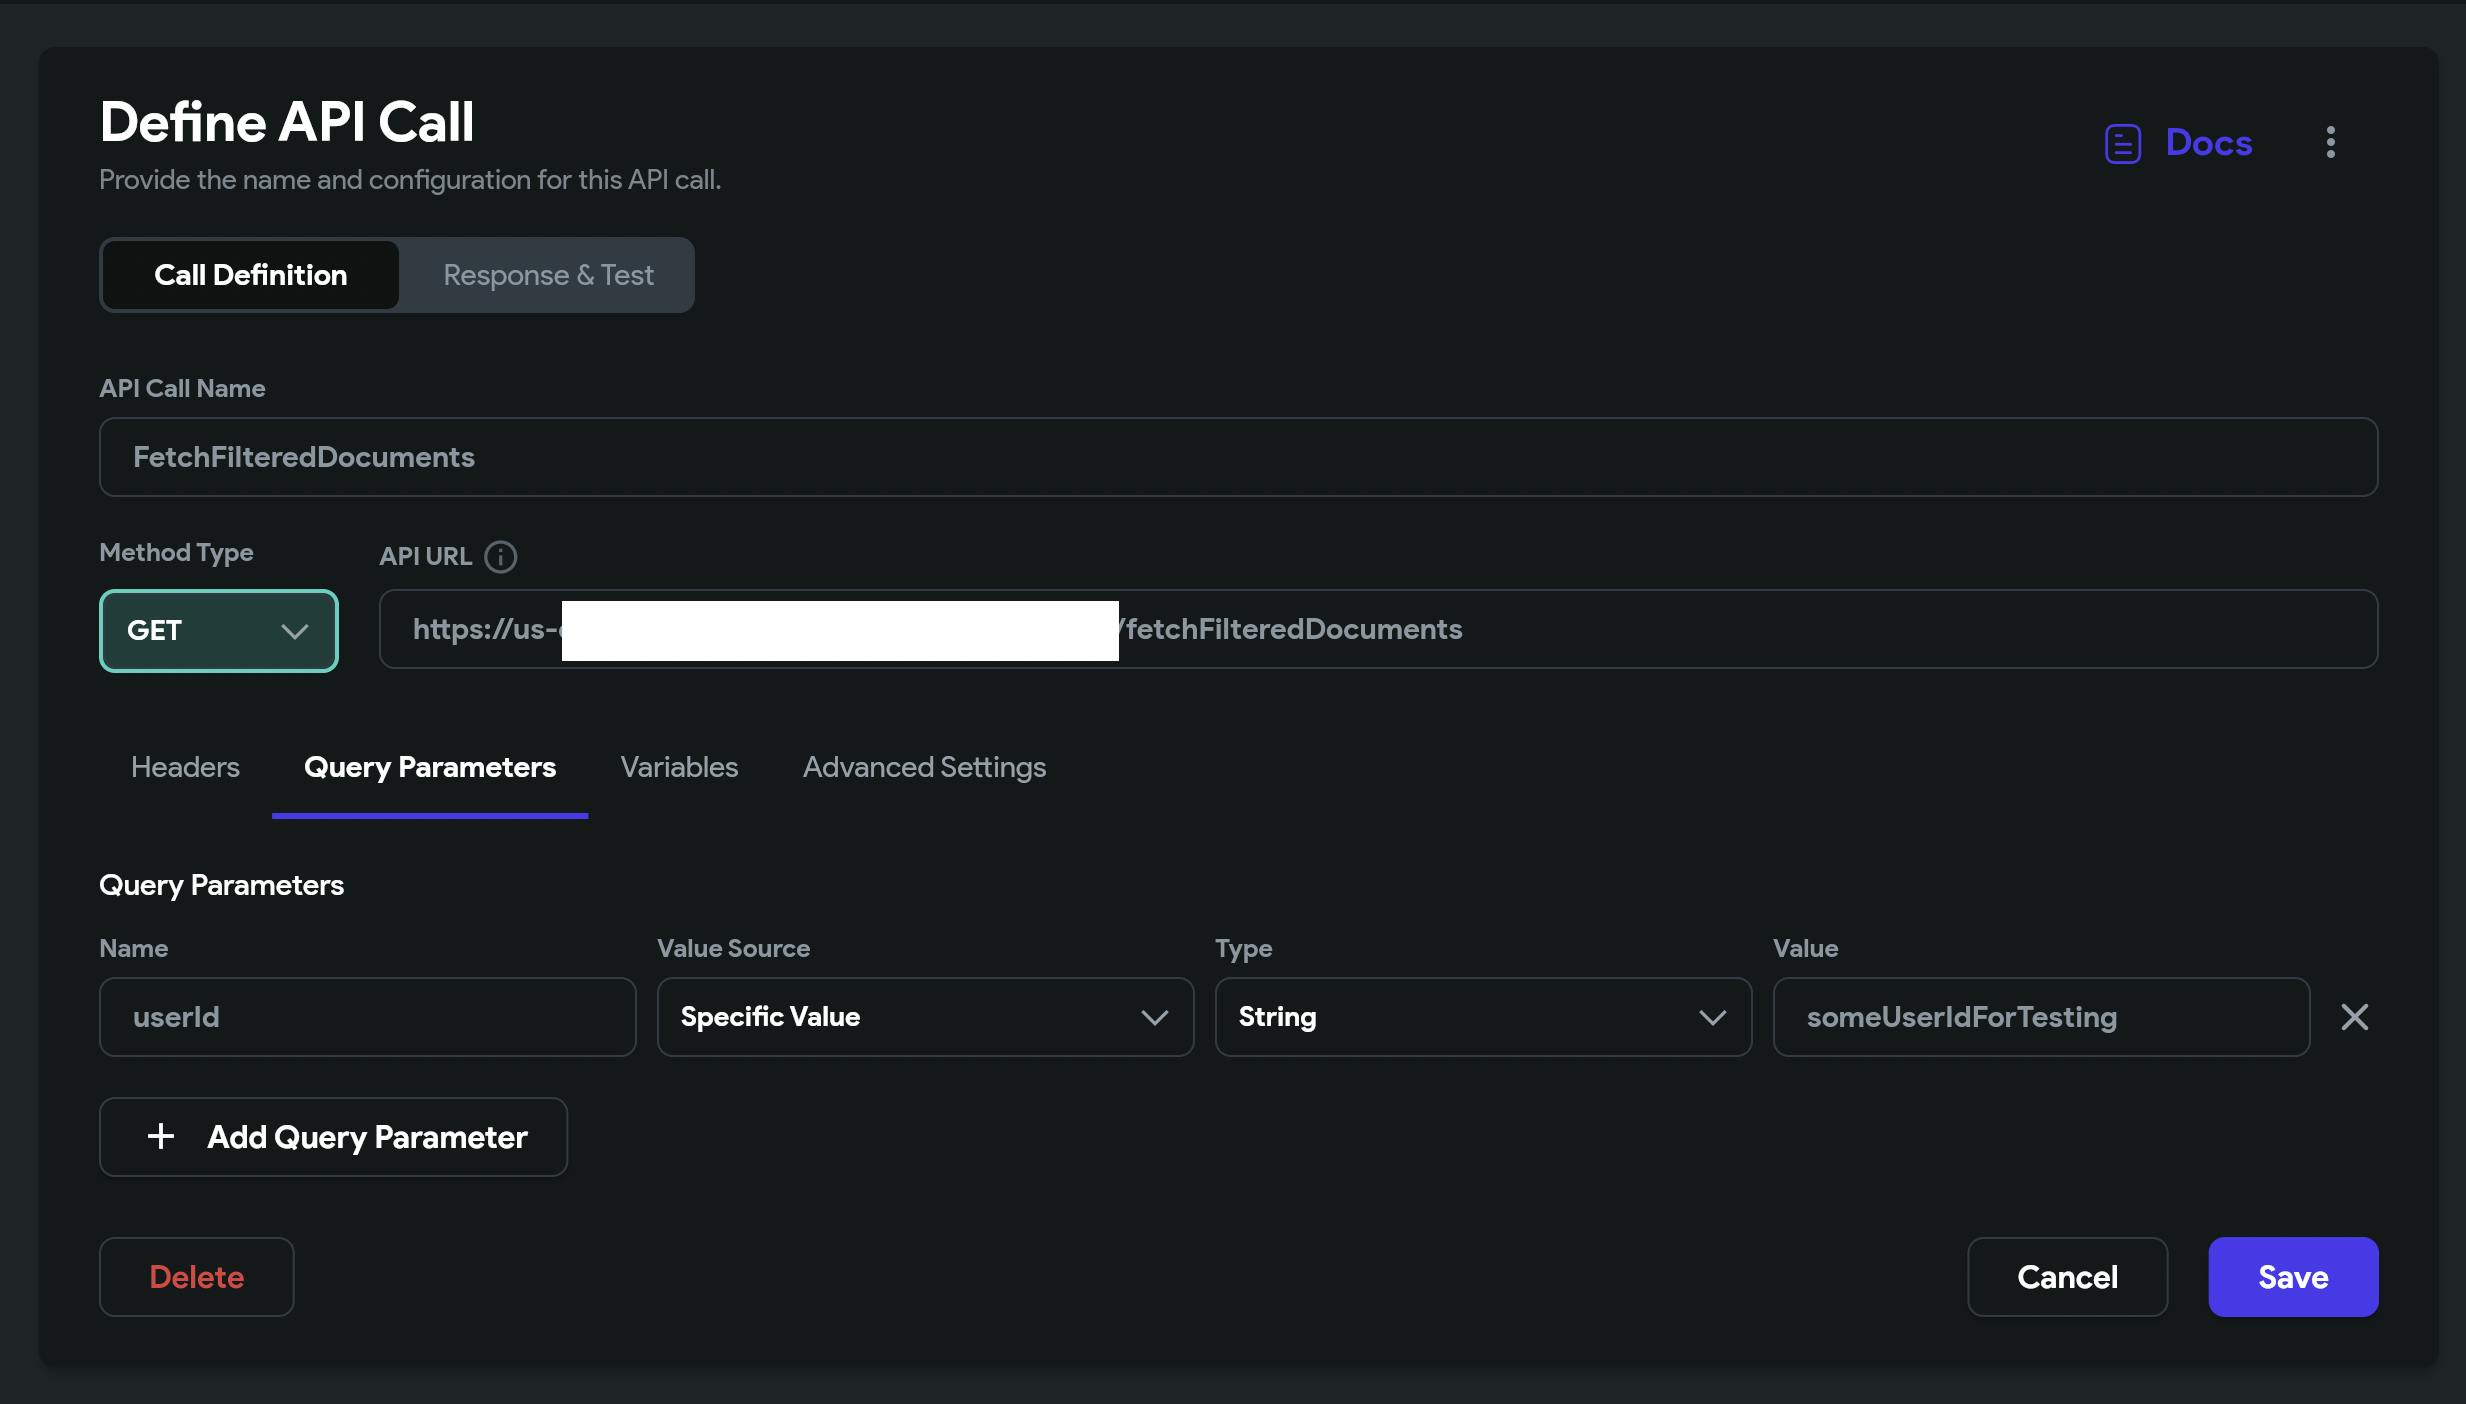This screenshot has width=2466, height=1404.
Task: Click the Docs document icon
Action: point(2122,143)
